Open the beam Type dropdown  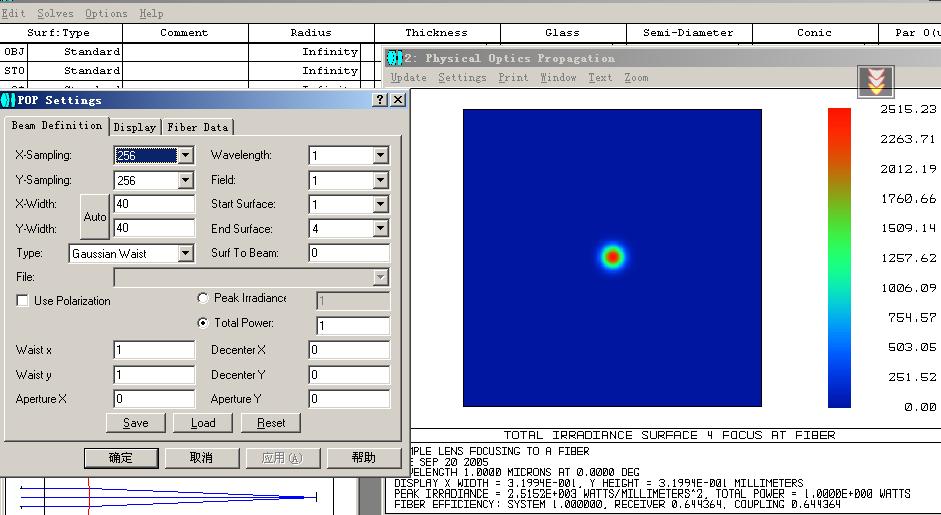185,253
